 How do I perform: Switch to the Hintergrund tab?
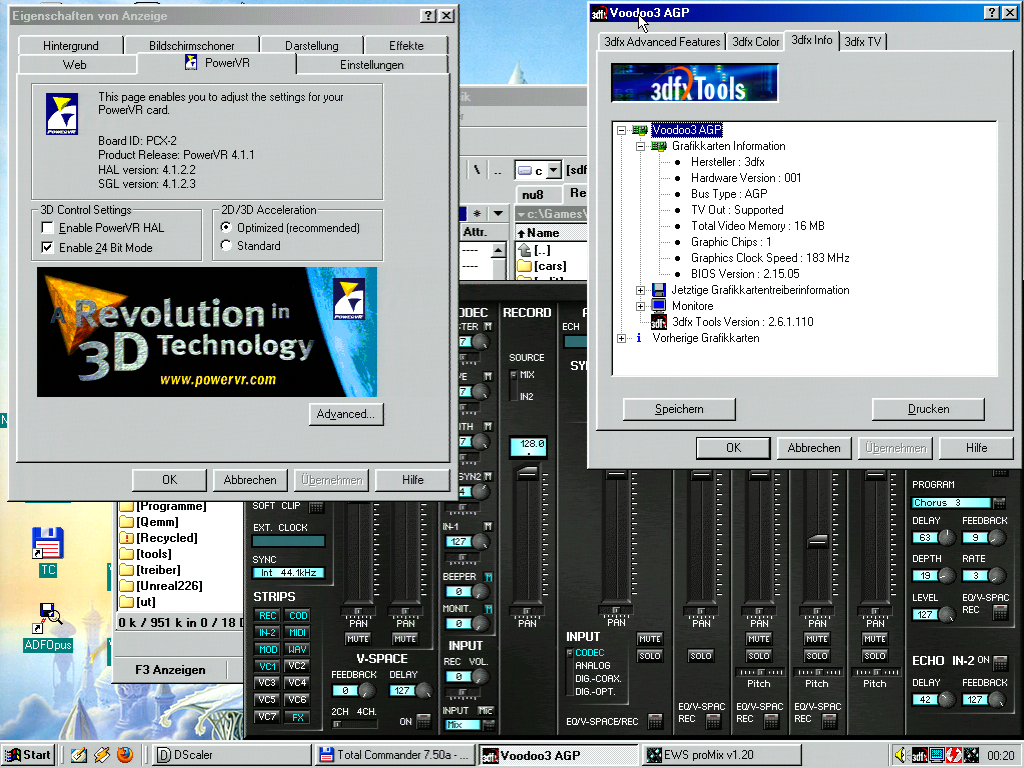coord(71,46)
